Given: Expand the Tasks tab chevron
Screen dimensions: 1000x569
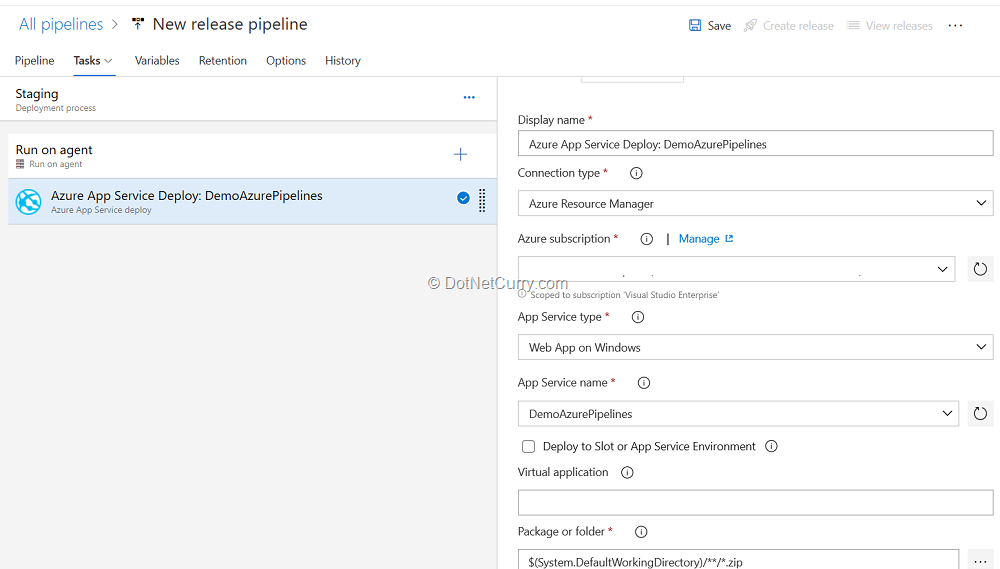Looking at the screenshot, I should [x=108, y=61].
